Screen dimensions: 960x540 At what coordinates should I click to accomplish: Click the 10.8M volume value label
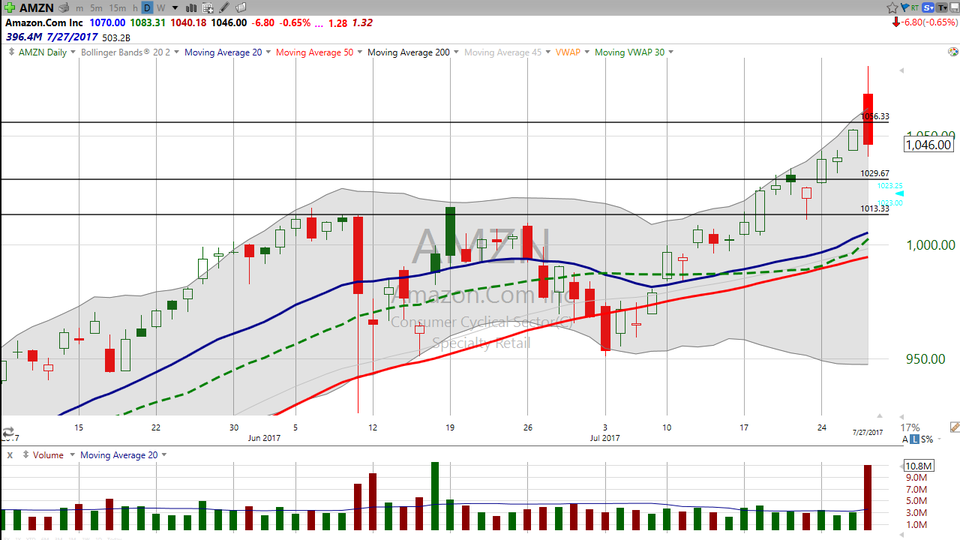(x=919, y=466)
